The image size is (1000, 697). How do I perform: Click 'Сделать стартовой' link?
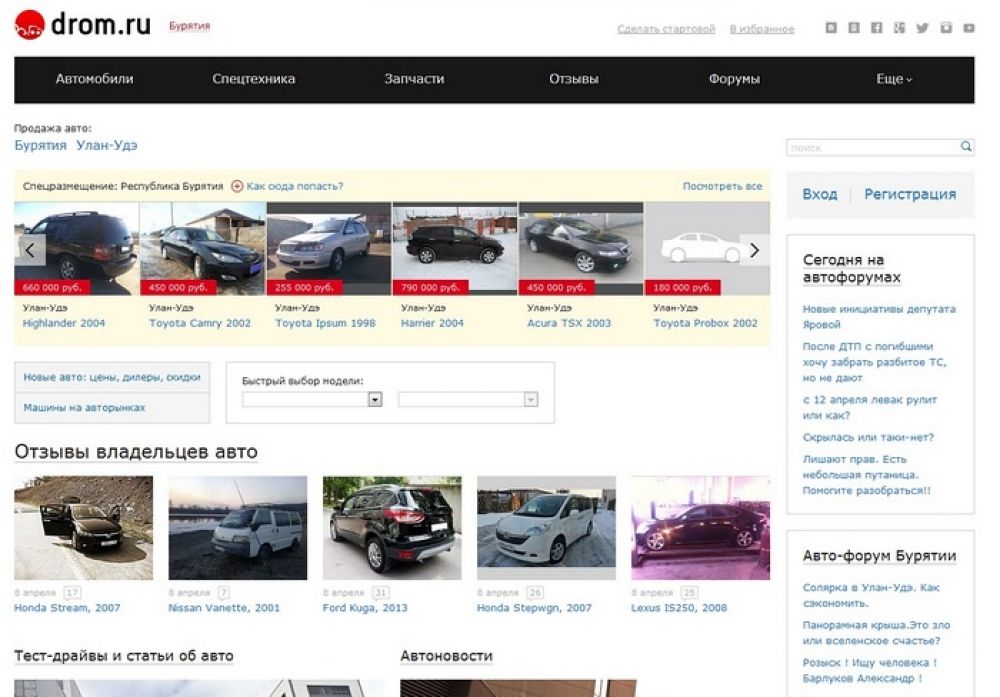tap(666, 29)
